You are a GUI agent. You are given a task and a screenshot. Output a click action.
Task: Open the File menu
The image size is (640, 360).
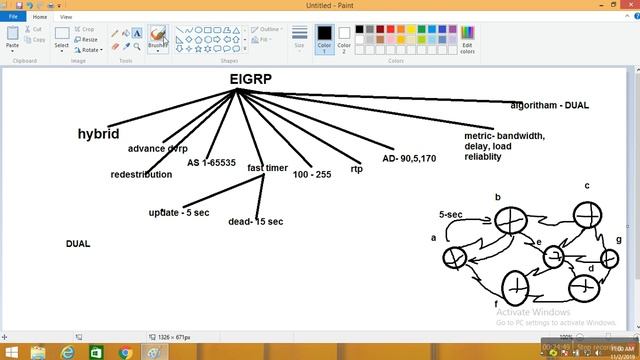[x=13, y=17]
